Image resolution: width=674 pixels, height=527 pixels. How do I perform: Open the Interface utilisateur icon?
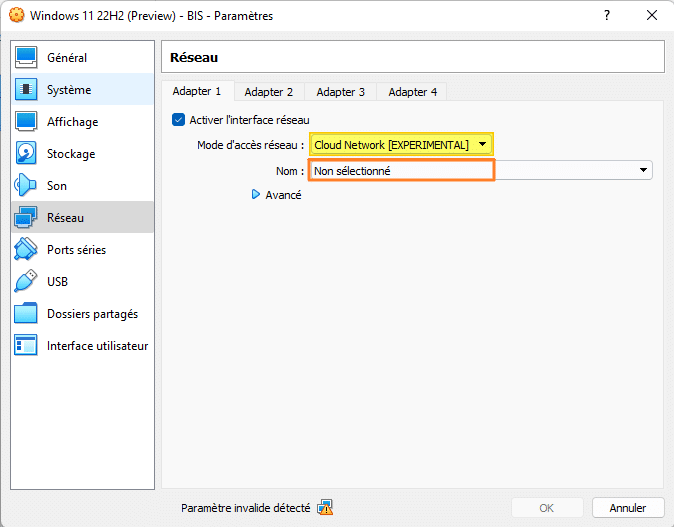(x=26, y=345)
